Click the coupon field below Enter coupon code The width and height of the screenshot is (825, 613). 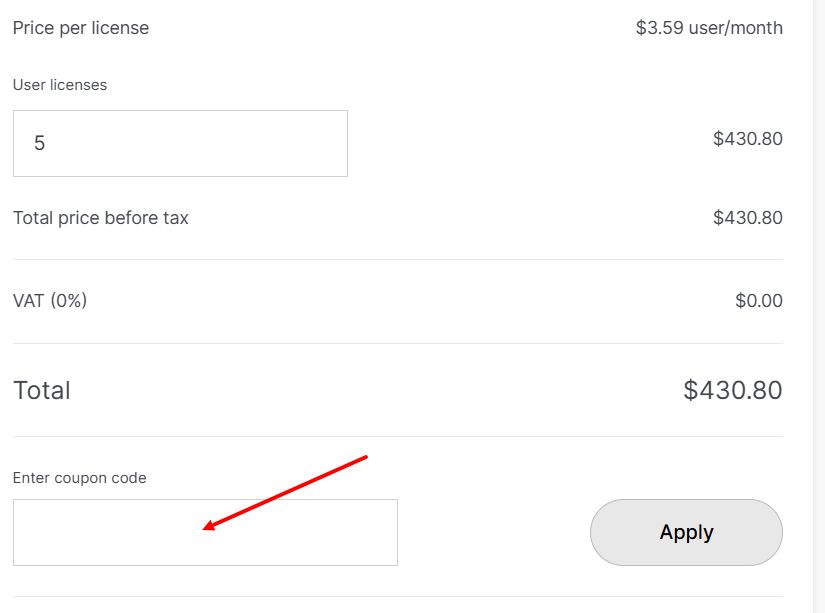[205, 532]
